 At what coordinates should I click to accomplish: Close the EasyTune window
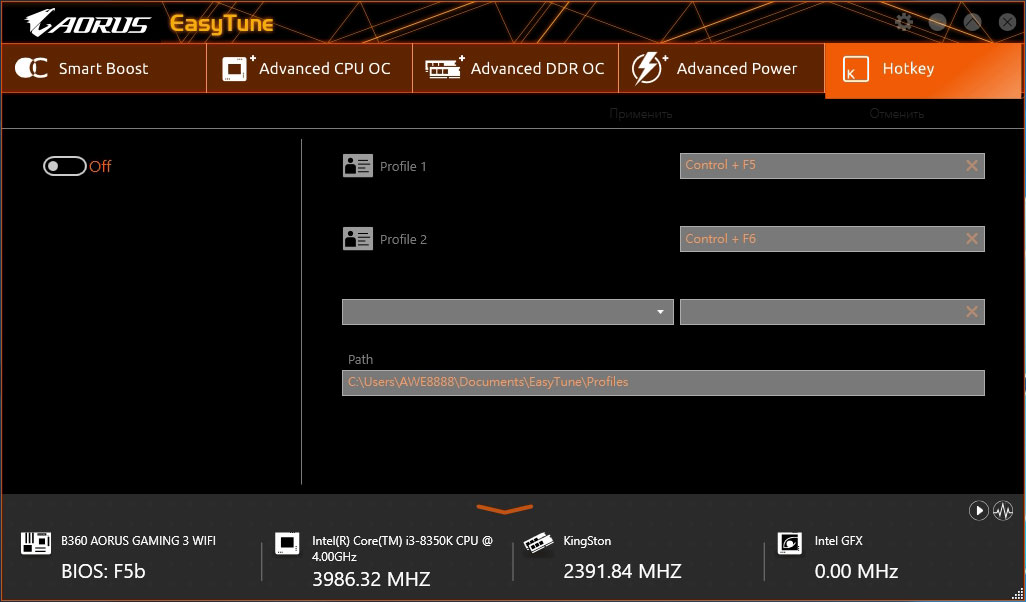coord(1008,22)
